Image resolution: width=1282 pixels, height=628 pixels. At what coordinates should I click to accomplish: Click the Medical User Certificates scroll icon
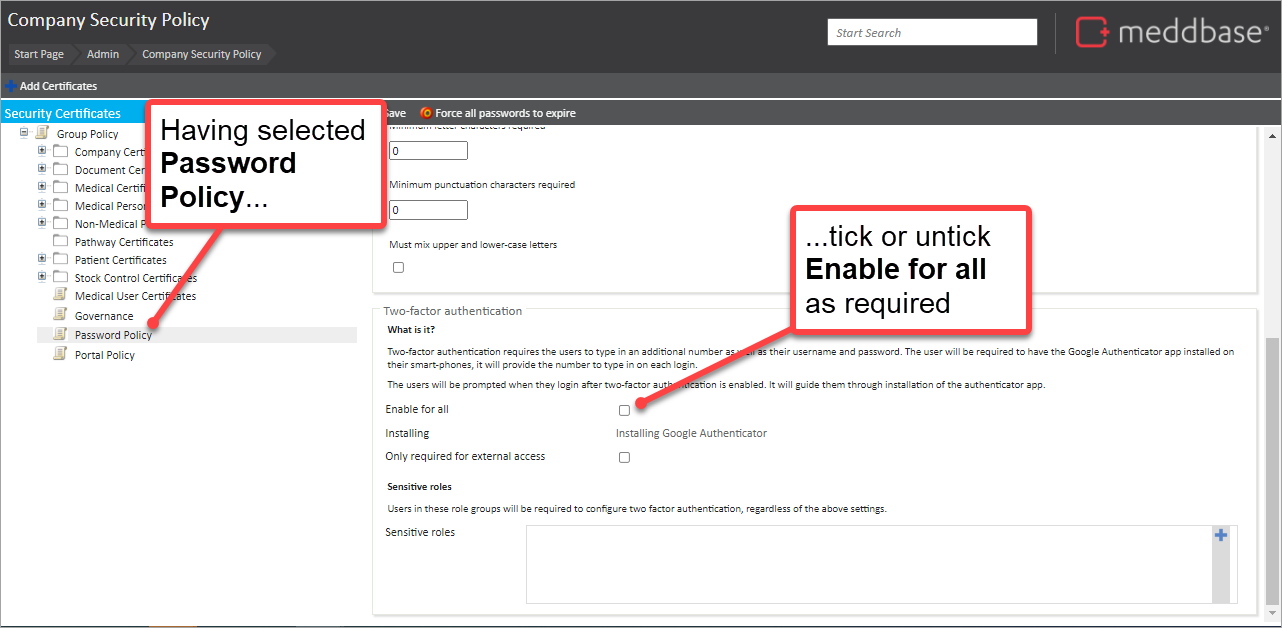[x=60, y=296]
